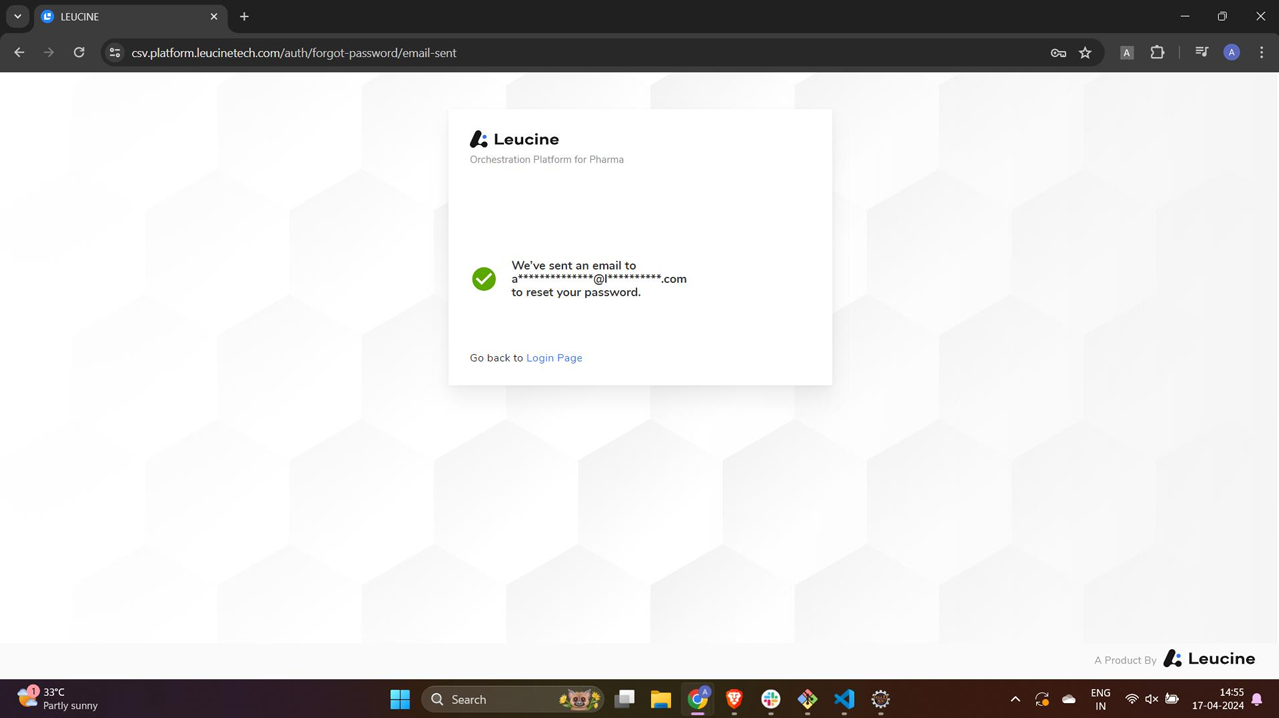
Task: Bookmark this page with the star icon
Action: [x=1085, y=53]
